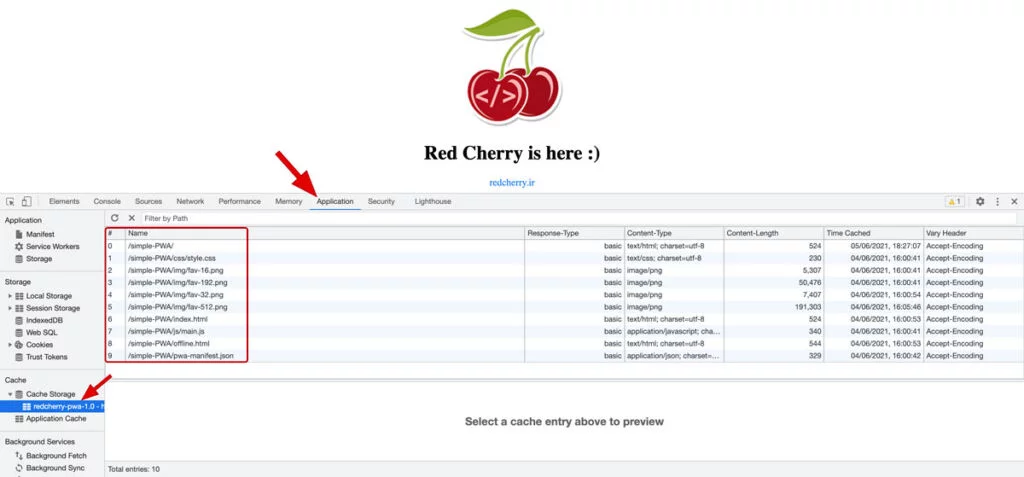
Task: Toggle the device toolbar icon
Action: pos(26,202)
